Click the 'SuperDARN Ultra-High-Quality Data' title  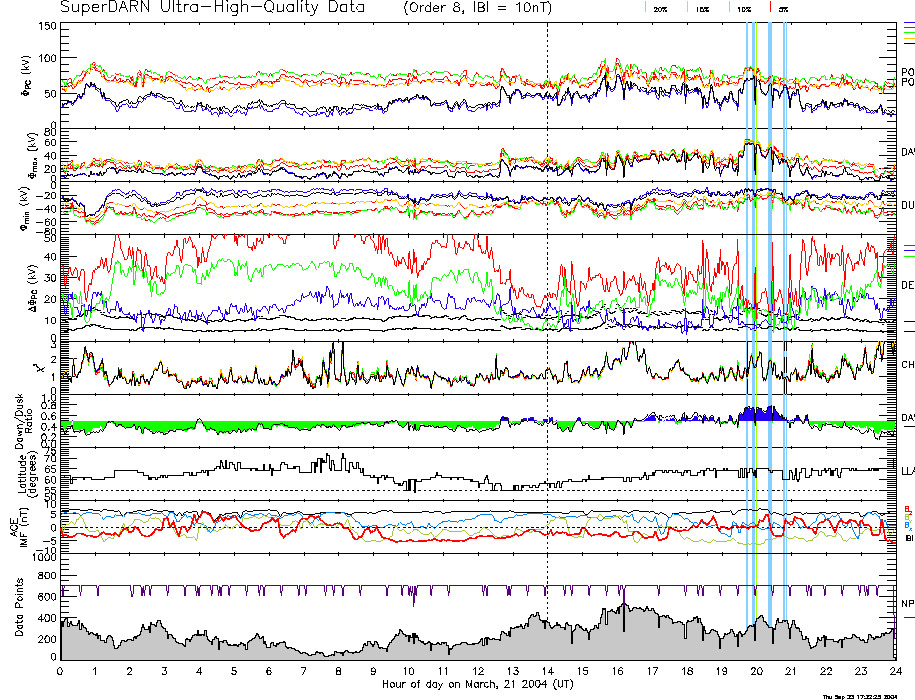point(212,8)
